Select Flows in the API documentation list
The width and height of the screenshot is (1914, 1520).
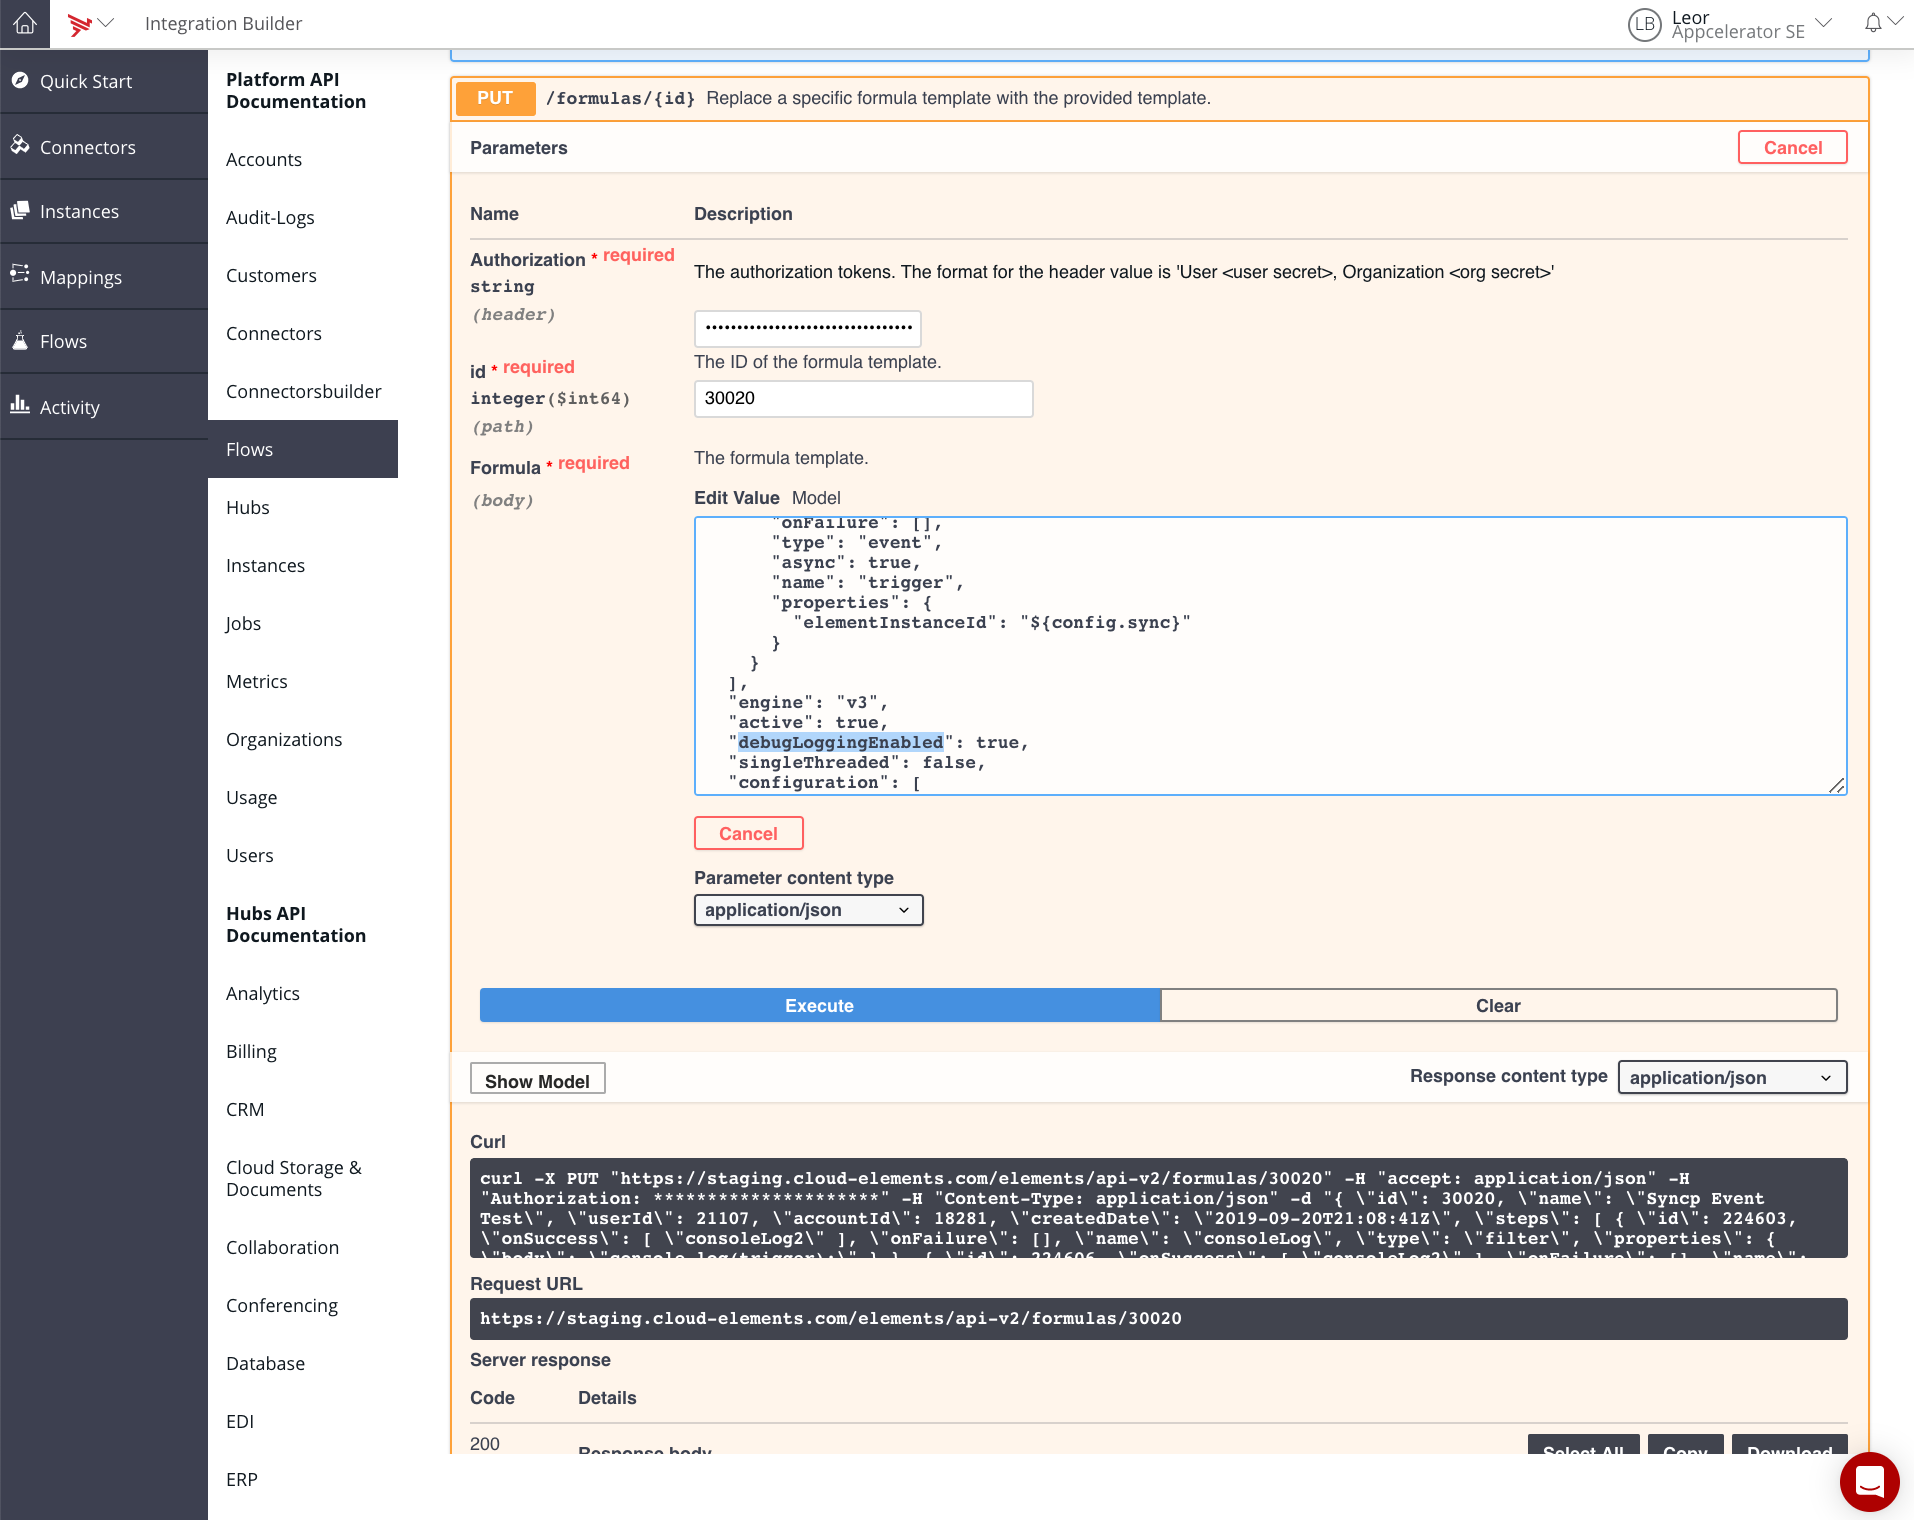point(250,449)
